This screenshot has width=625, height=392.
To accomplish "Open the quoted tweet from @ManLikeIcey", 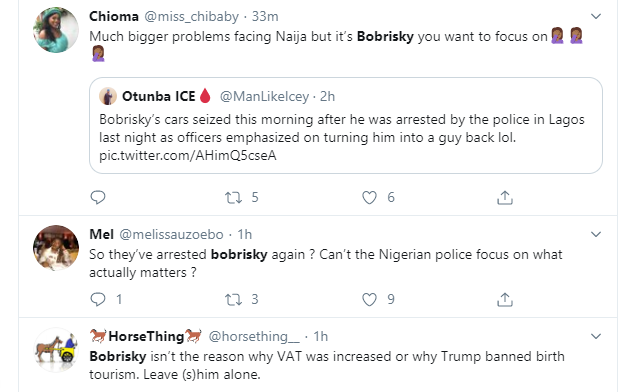I will pos(346,125).
